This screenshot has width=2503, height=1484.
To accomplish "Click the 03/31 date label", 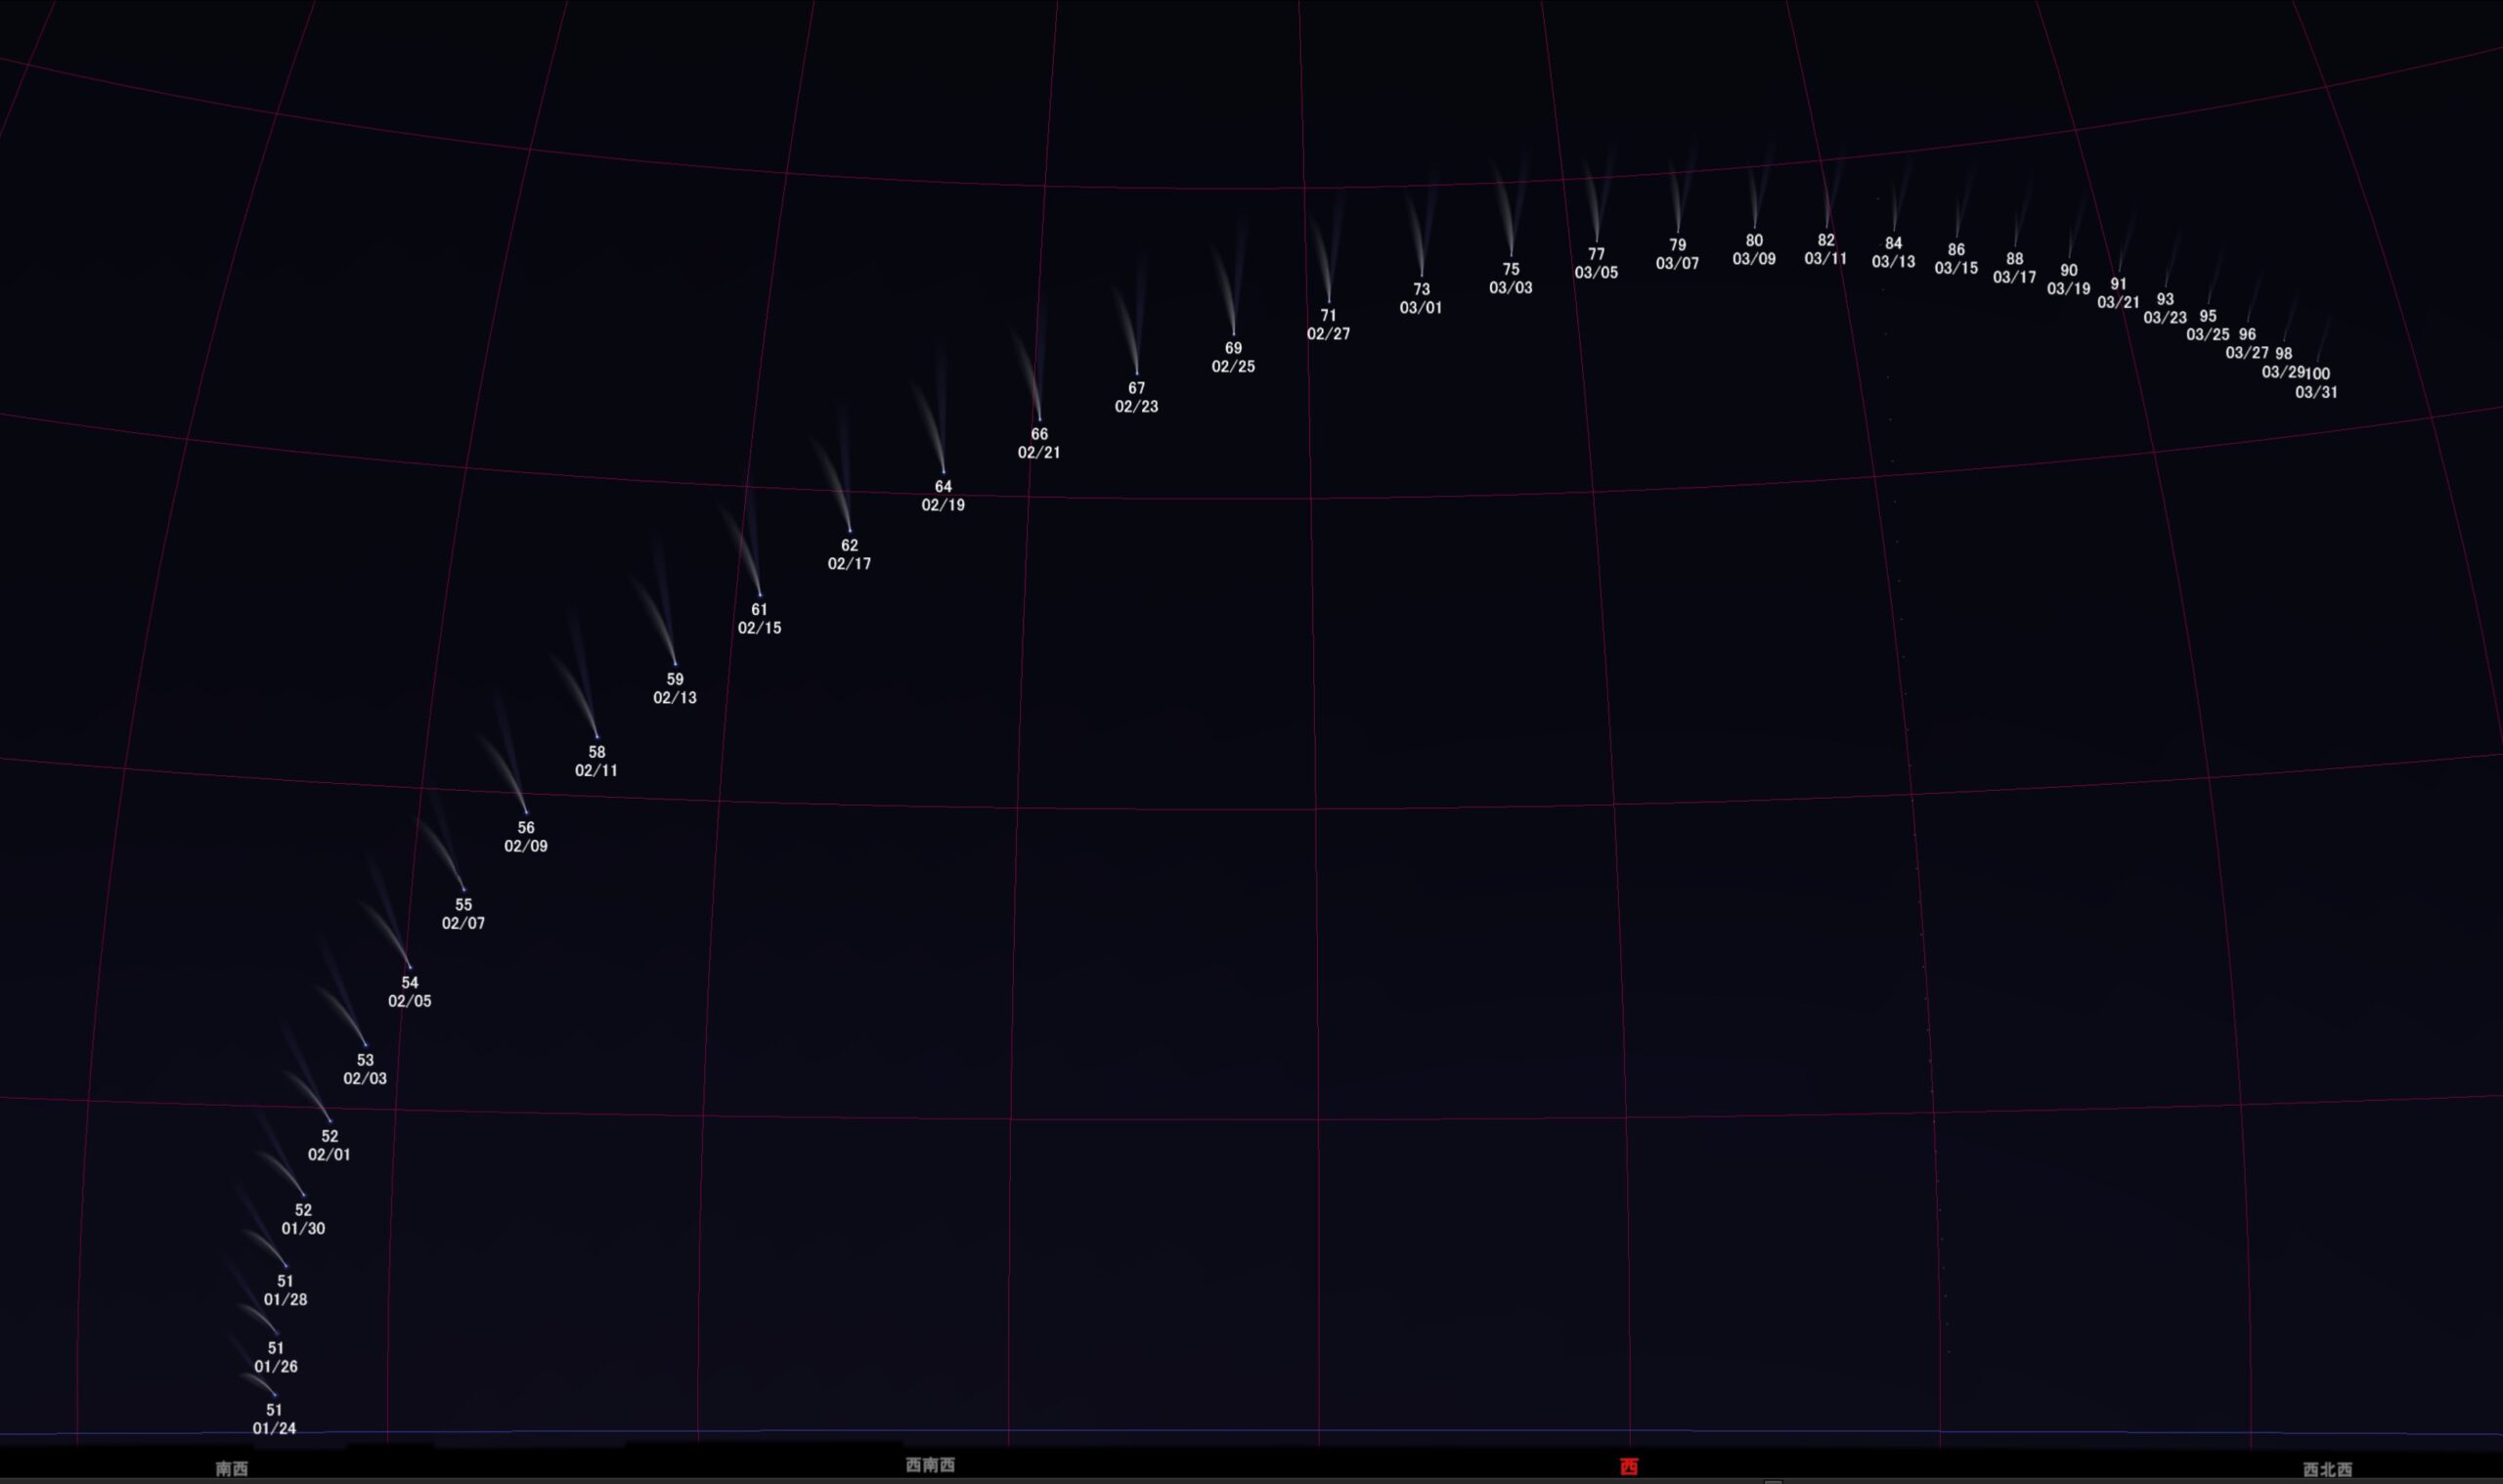I will 2316,392.
